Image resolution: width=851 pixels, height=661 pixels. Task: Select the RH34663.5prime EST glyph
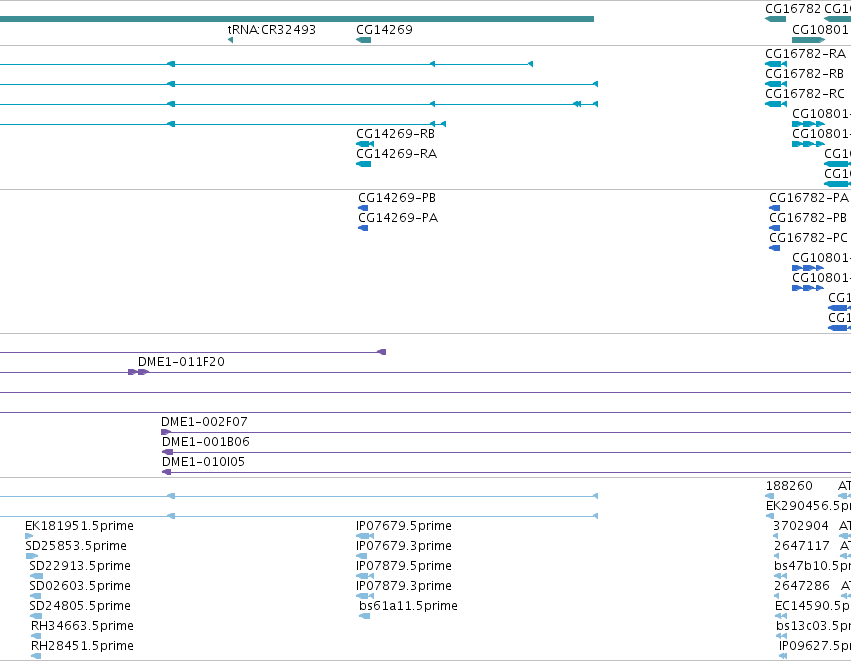pos(36,636)
